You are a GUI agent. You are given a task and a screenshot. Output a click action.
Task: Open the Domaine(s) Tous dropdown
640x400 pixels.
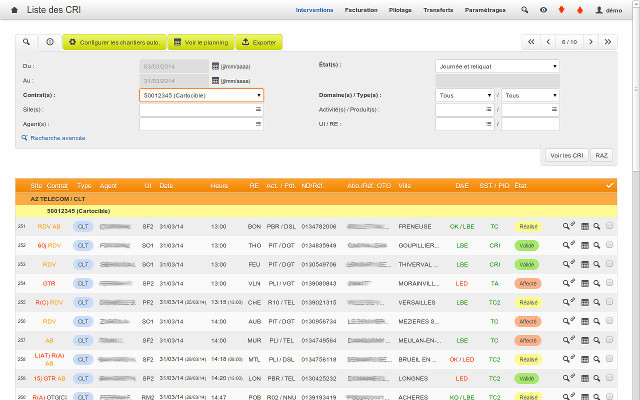(465, 95)
